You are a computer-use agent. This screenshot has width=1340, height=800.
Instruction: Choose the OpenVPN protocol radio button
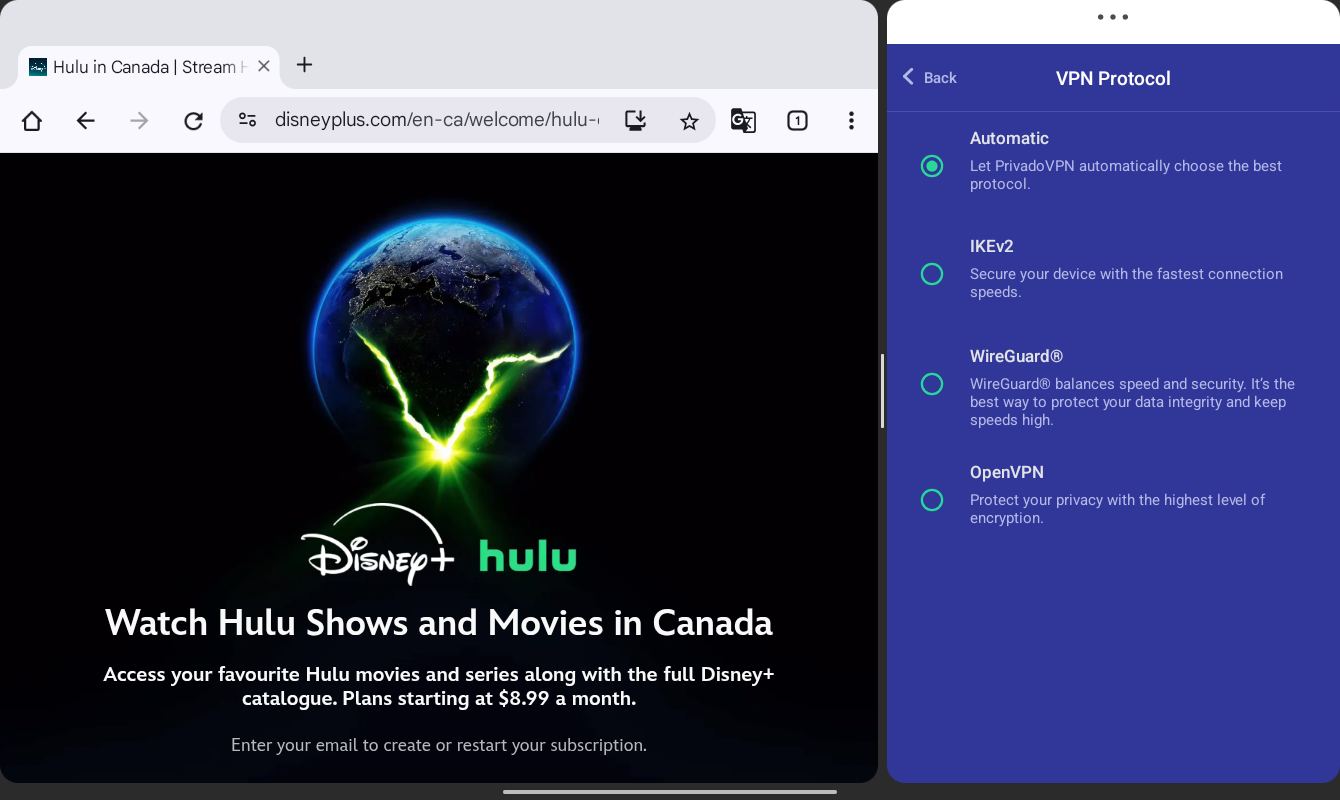pos(932,500)
